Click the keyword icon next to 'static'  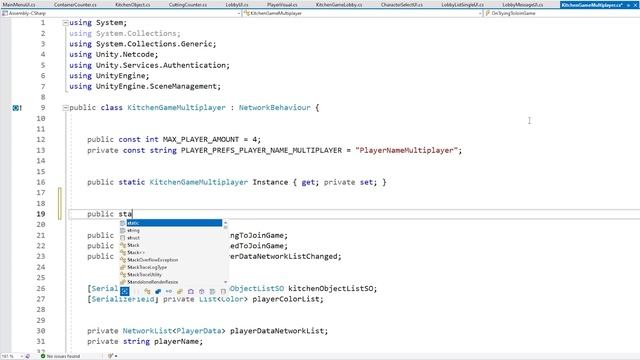click(122, 223)
